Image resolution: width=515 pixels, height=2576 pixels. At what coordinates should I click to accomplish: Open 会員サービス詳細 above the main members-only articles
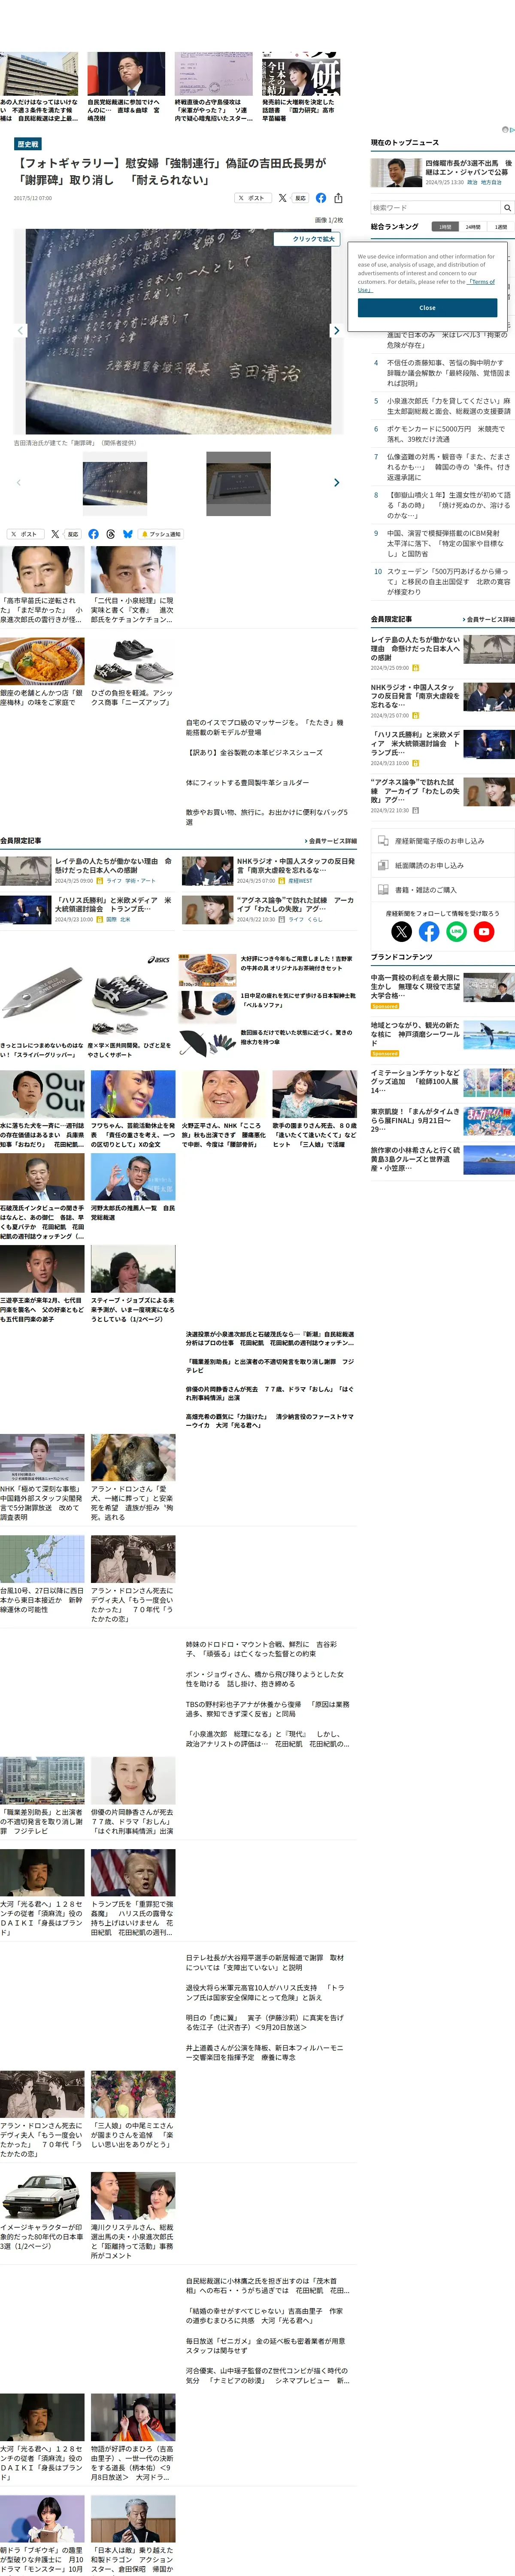[x=330, y=841]
